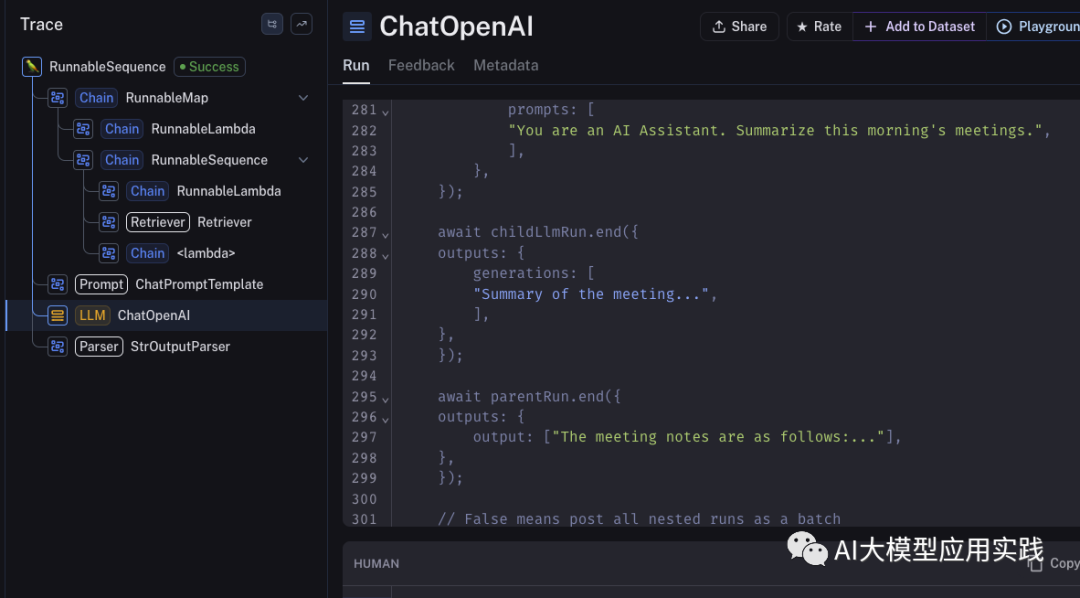The image size is (1080, 598).
Task: Select the <lambda> chain row
Action: [166, 253]
